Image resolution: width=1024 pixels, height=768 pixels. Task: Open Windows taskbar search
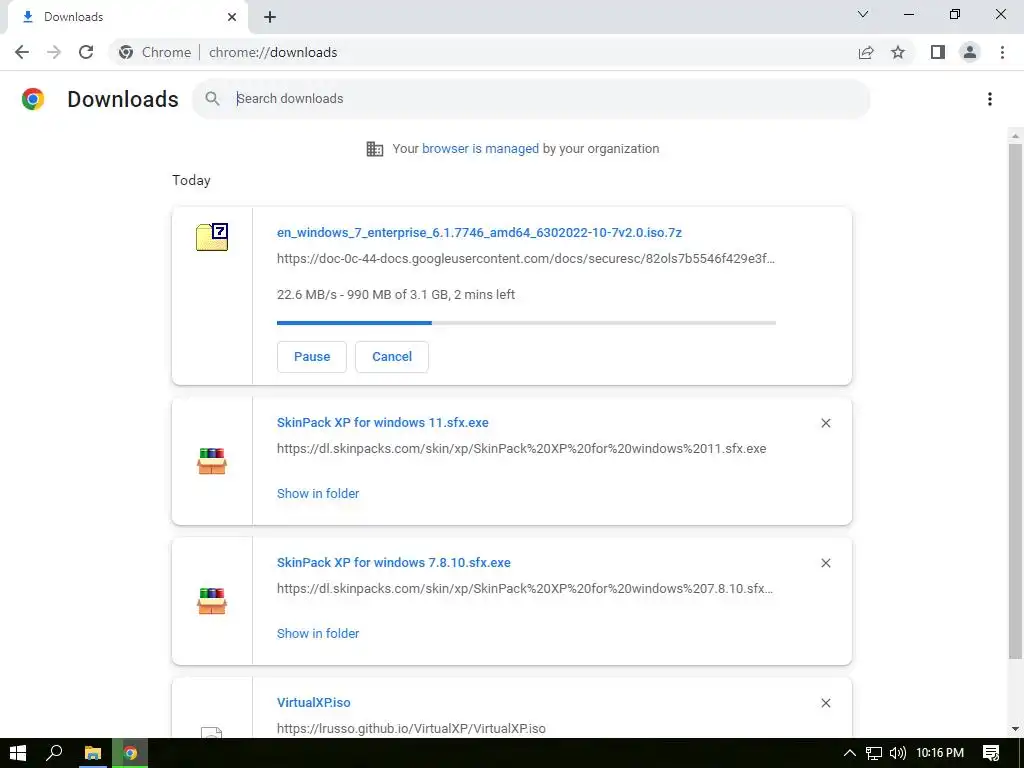(x=54, y=753)
